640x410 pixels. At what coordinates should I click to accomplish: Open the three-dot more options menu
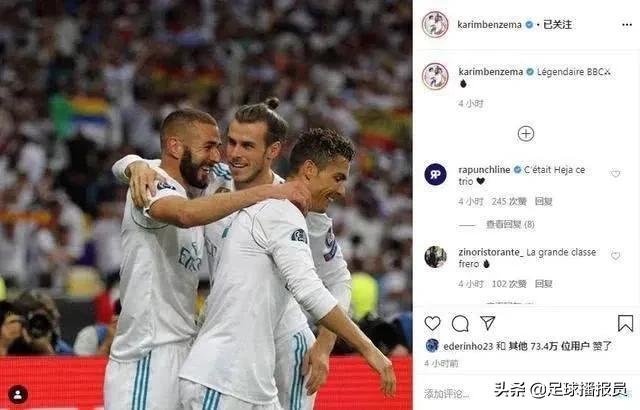[x=627, y=25]
